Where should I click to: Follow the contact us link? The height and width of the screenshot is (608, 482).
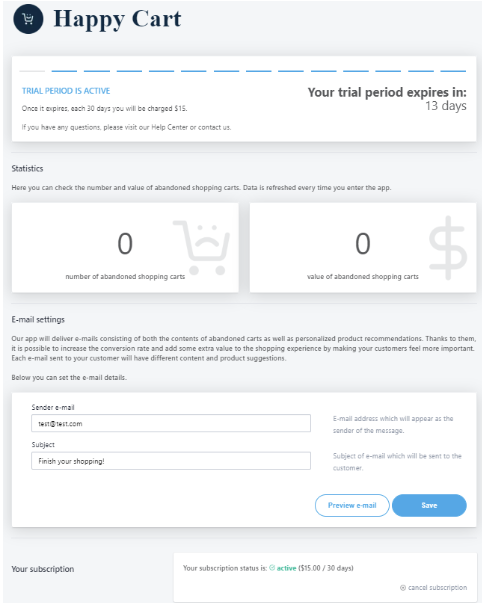(214, 127)
